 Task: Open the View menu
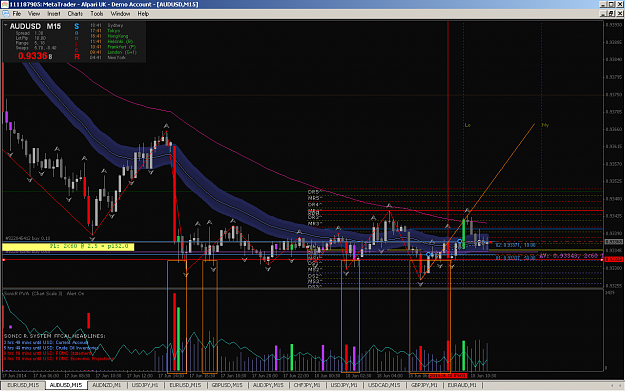pos(34,14)
